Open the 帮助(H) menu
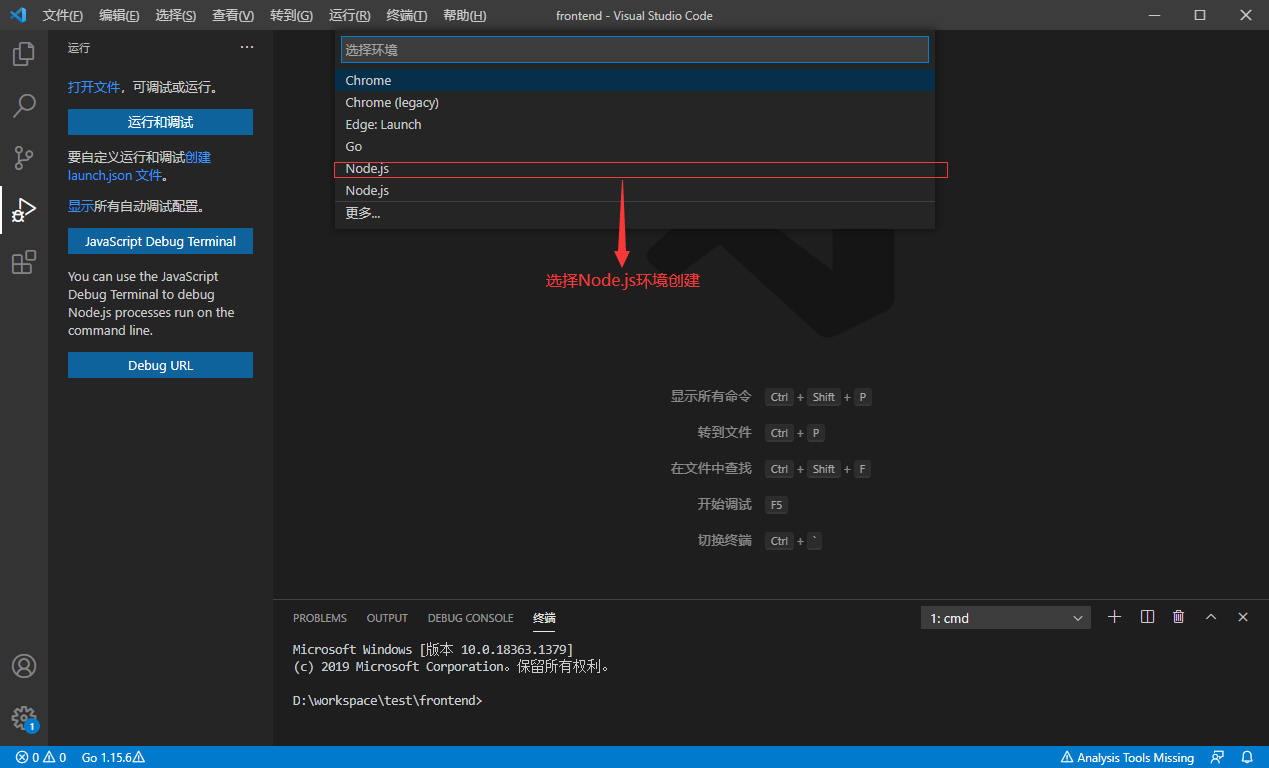 465,16
